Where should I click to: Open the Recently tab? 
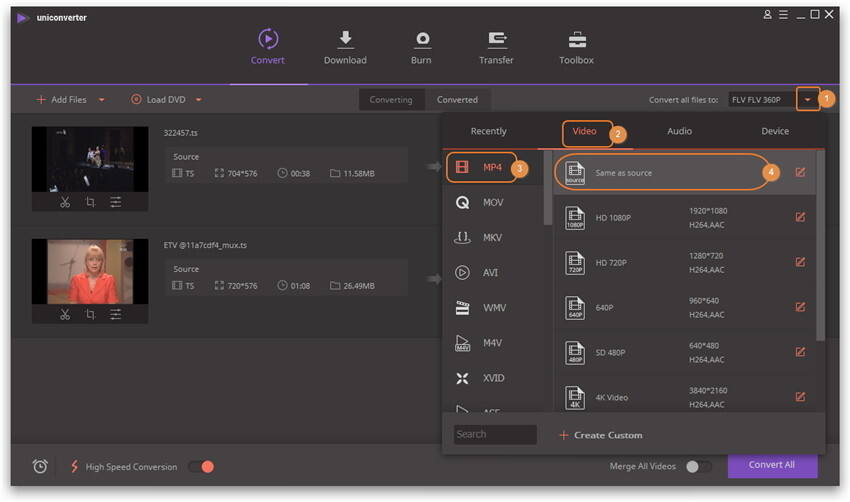pyautogui.click(x=488, y=131)
